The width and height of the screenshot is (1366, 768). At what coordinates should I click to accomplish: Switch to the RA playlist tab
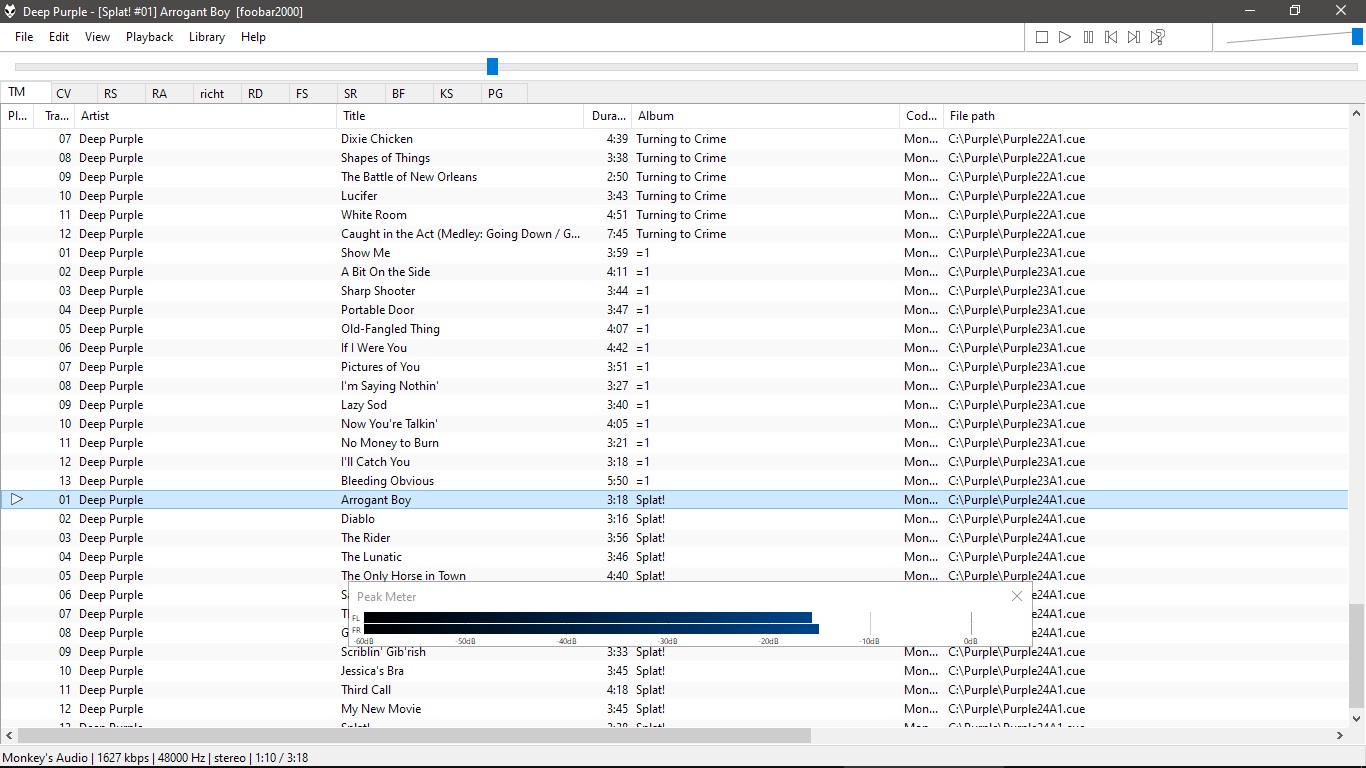(170, 93)
